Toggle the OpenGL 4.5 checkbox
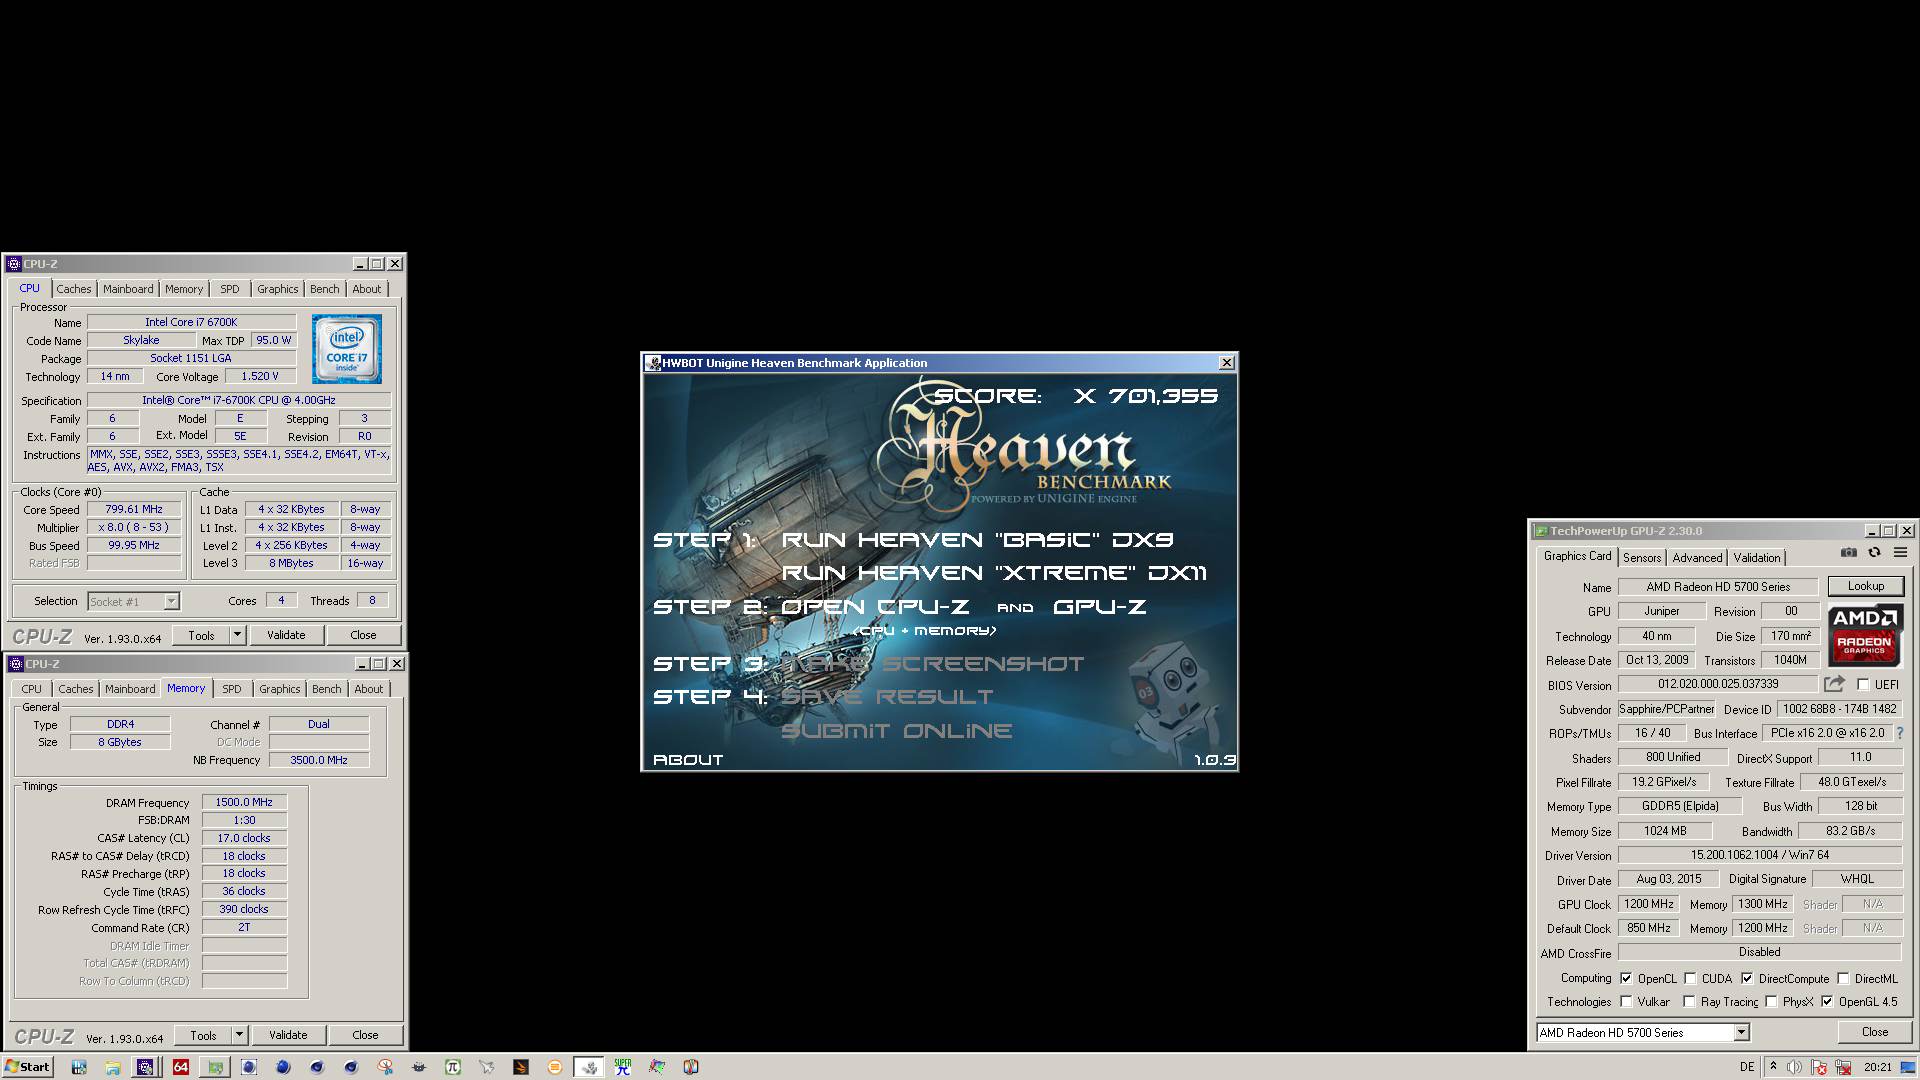The image size is (1920, 1080). tap(1827, 1002)
